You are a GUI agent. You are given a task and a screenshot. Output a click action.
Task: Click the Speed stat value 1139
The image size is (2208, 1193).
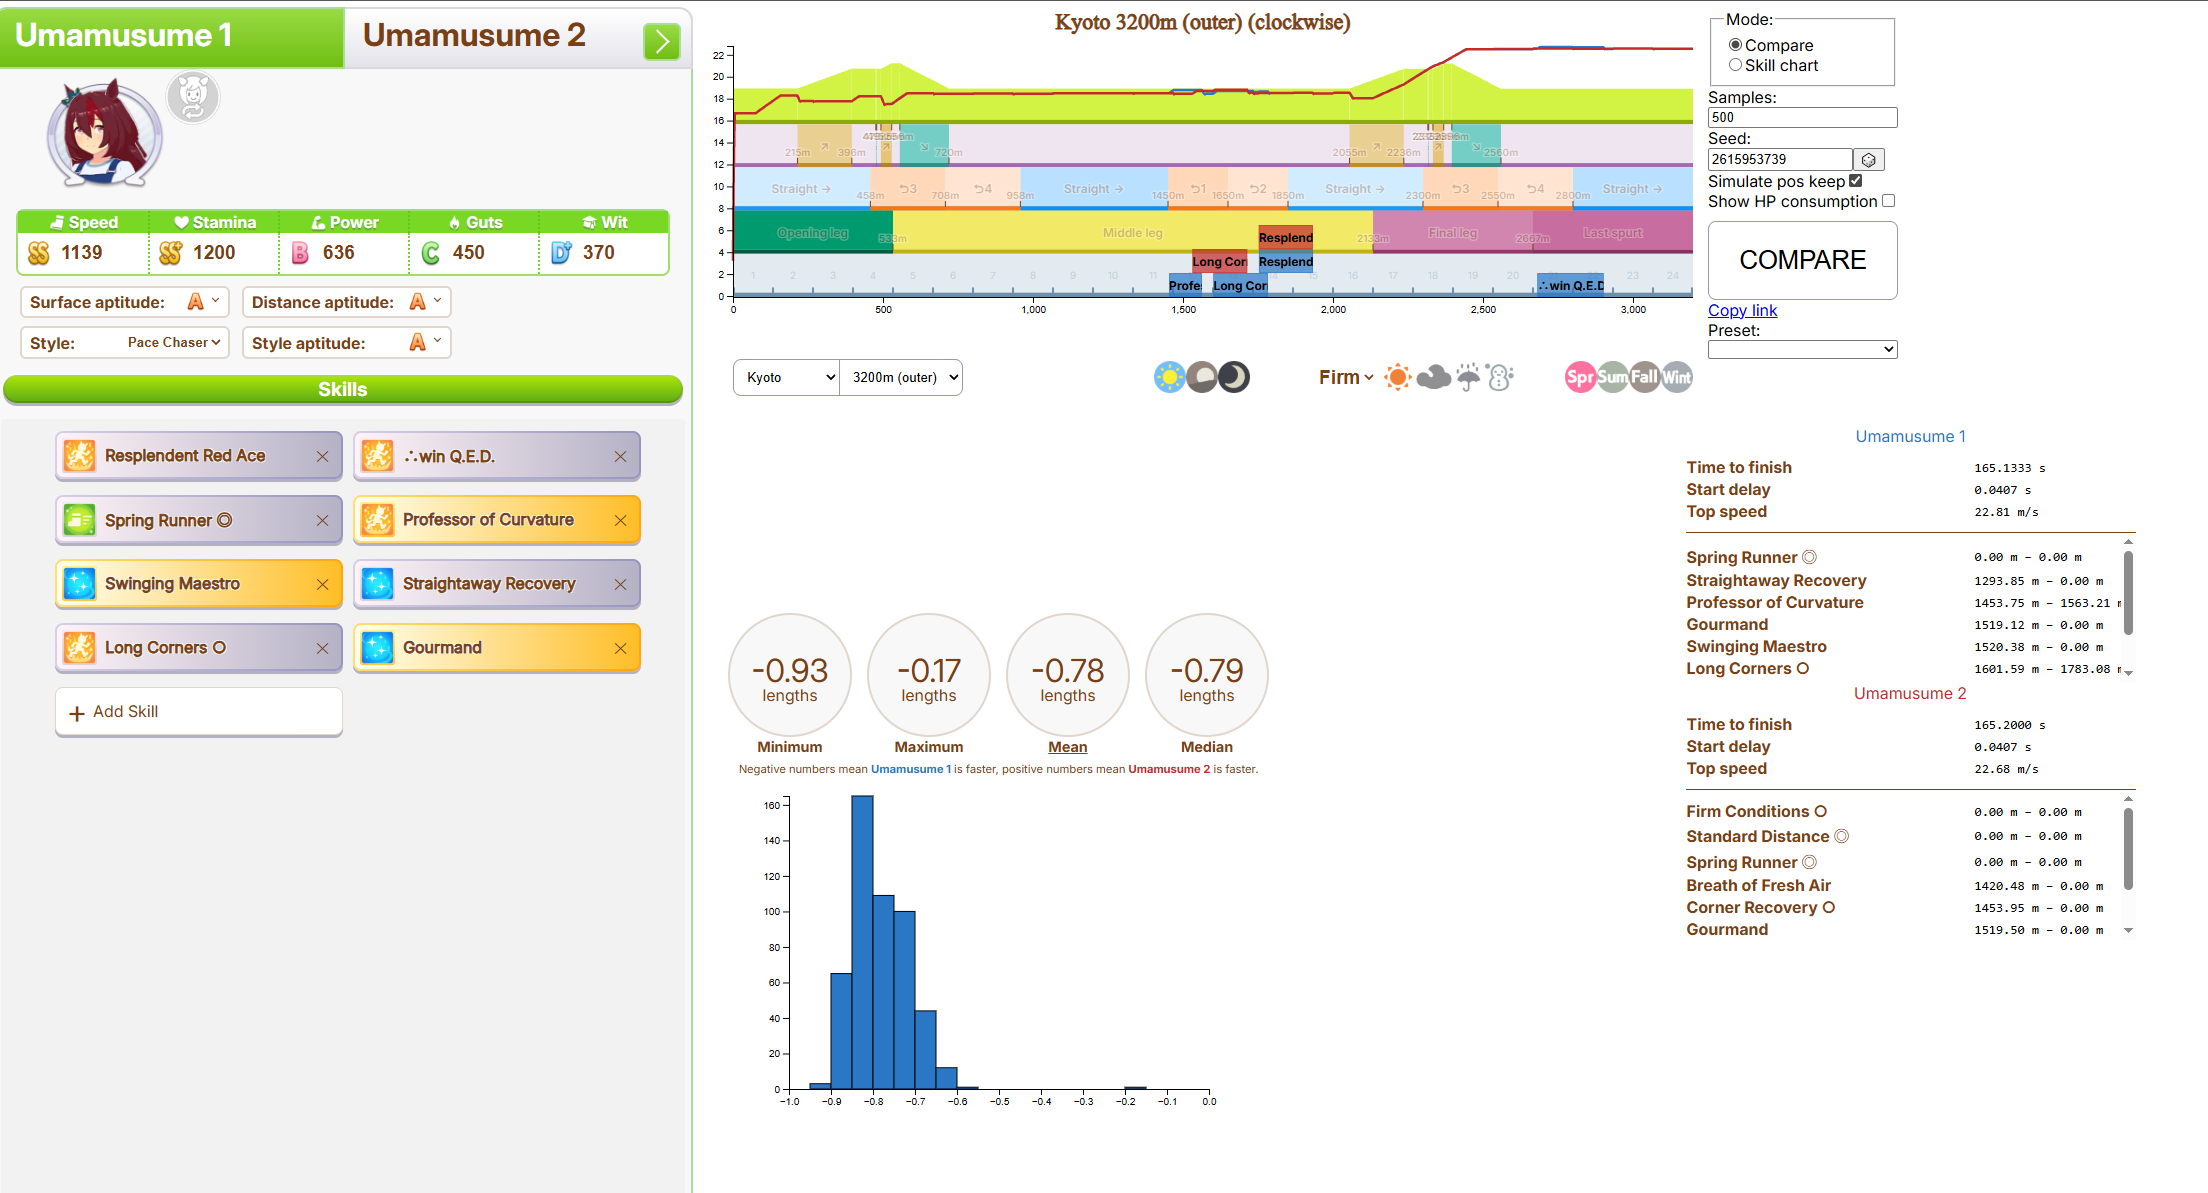82,253
